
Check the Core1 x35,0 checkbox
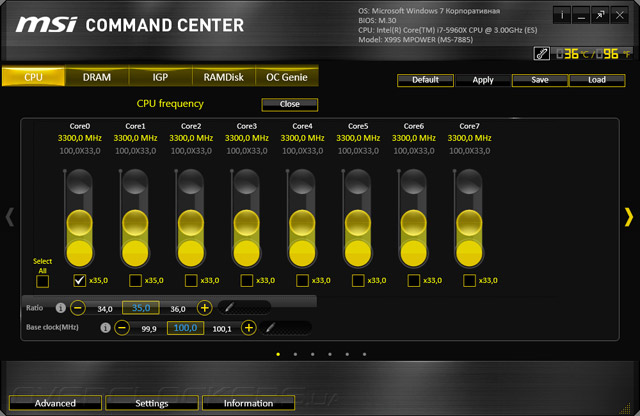(x=136, y=280)
